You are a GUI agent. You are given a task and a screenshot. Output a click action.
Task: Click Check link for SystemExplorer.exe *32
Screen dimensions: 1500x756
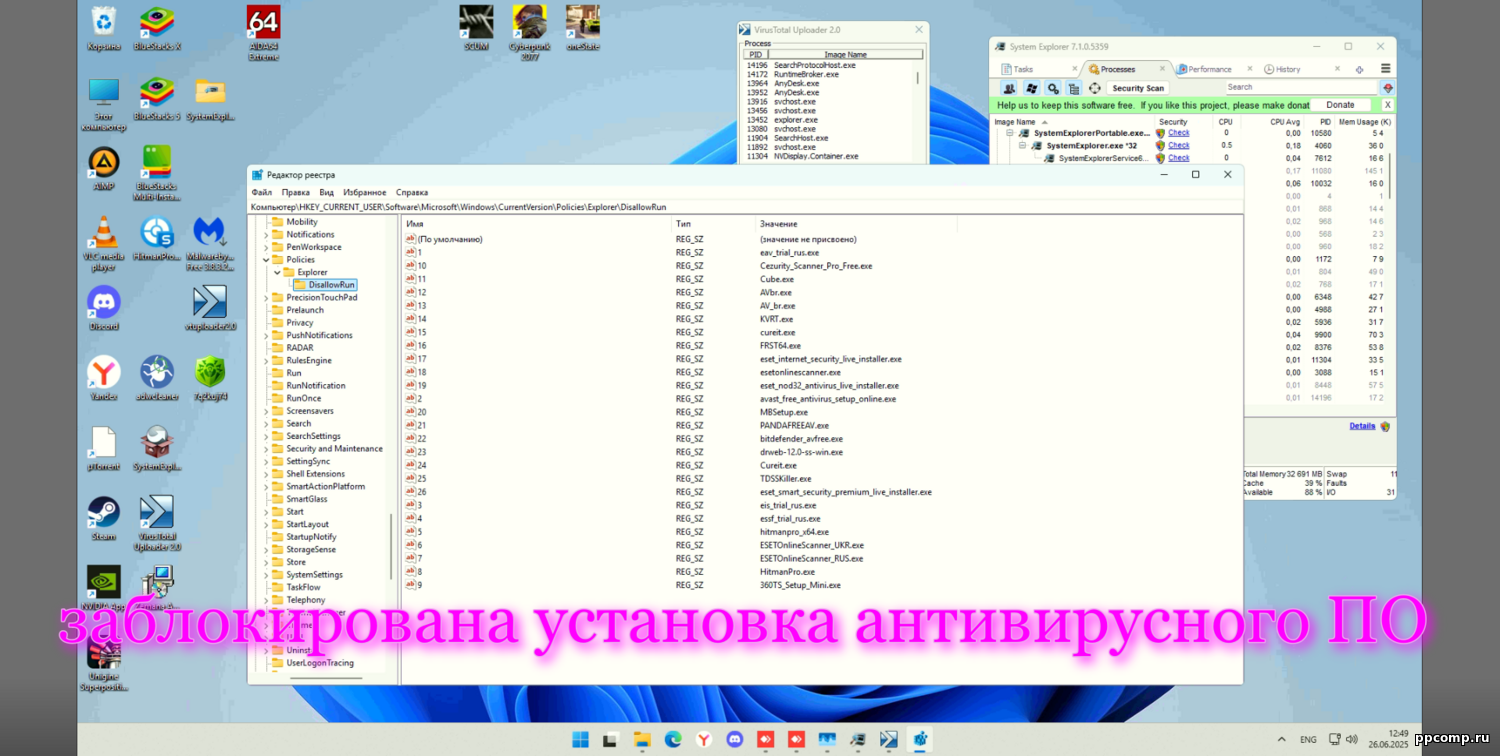(x=1179, y=146)
